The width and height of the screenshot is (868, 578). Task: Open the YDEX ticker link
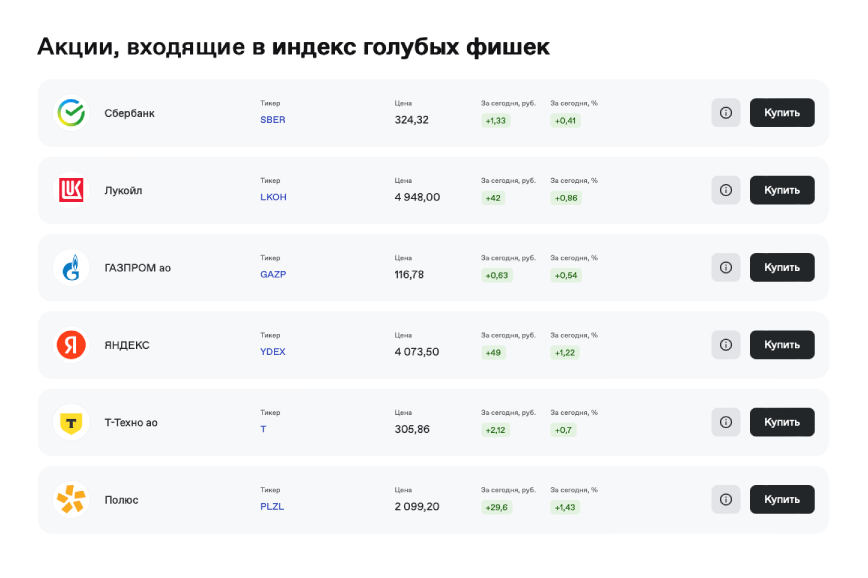click(x=273, y=352)
